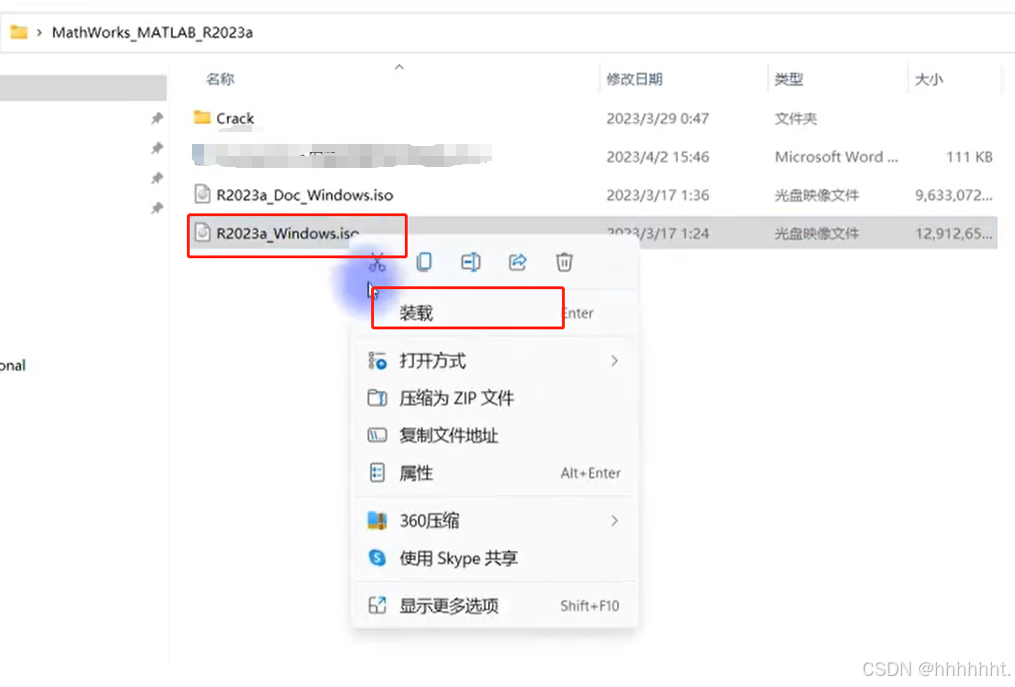This screenshot has width=1015, height=687.
Task: Expand the arrow beside 打开方式
Action: tap(614, 361)
